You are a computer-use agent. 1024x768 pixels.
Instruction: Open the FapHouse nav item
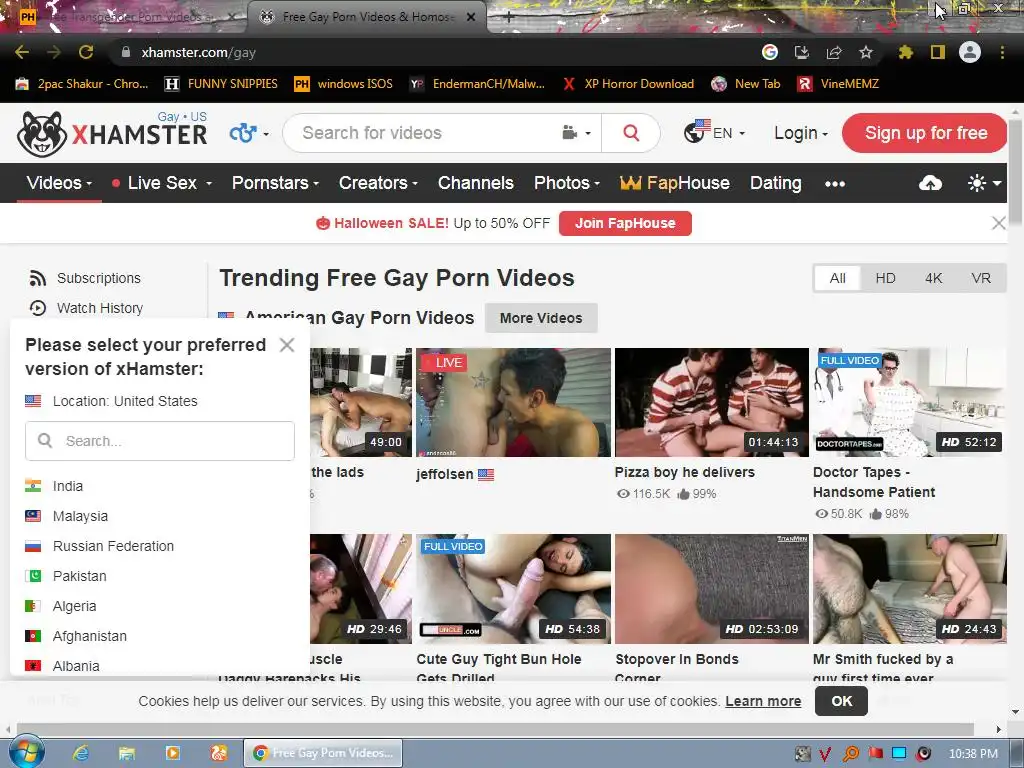[675, 183]
